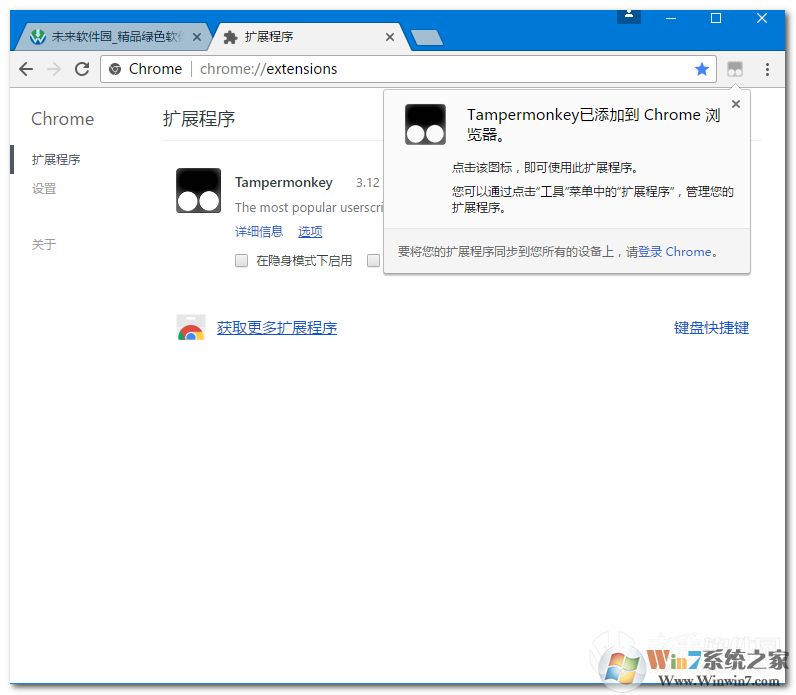The image size is (796, 695).
Task: Open the Chrome three-dot menu
Action: [x=767, y=69]
